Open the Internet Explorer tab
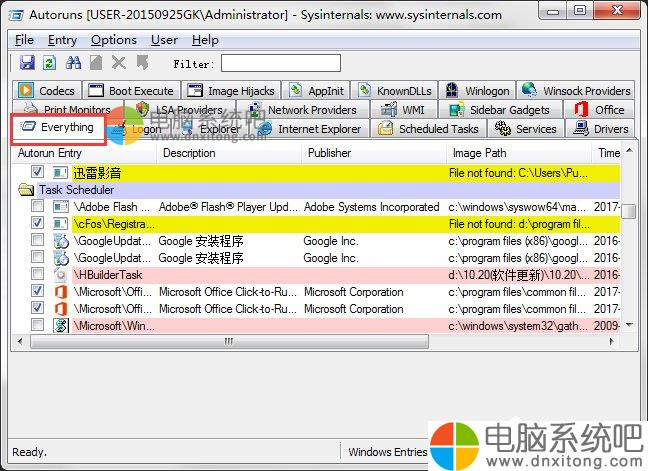The image size is (648, 471). pyautogui.click(x=308, y=129)
